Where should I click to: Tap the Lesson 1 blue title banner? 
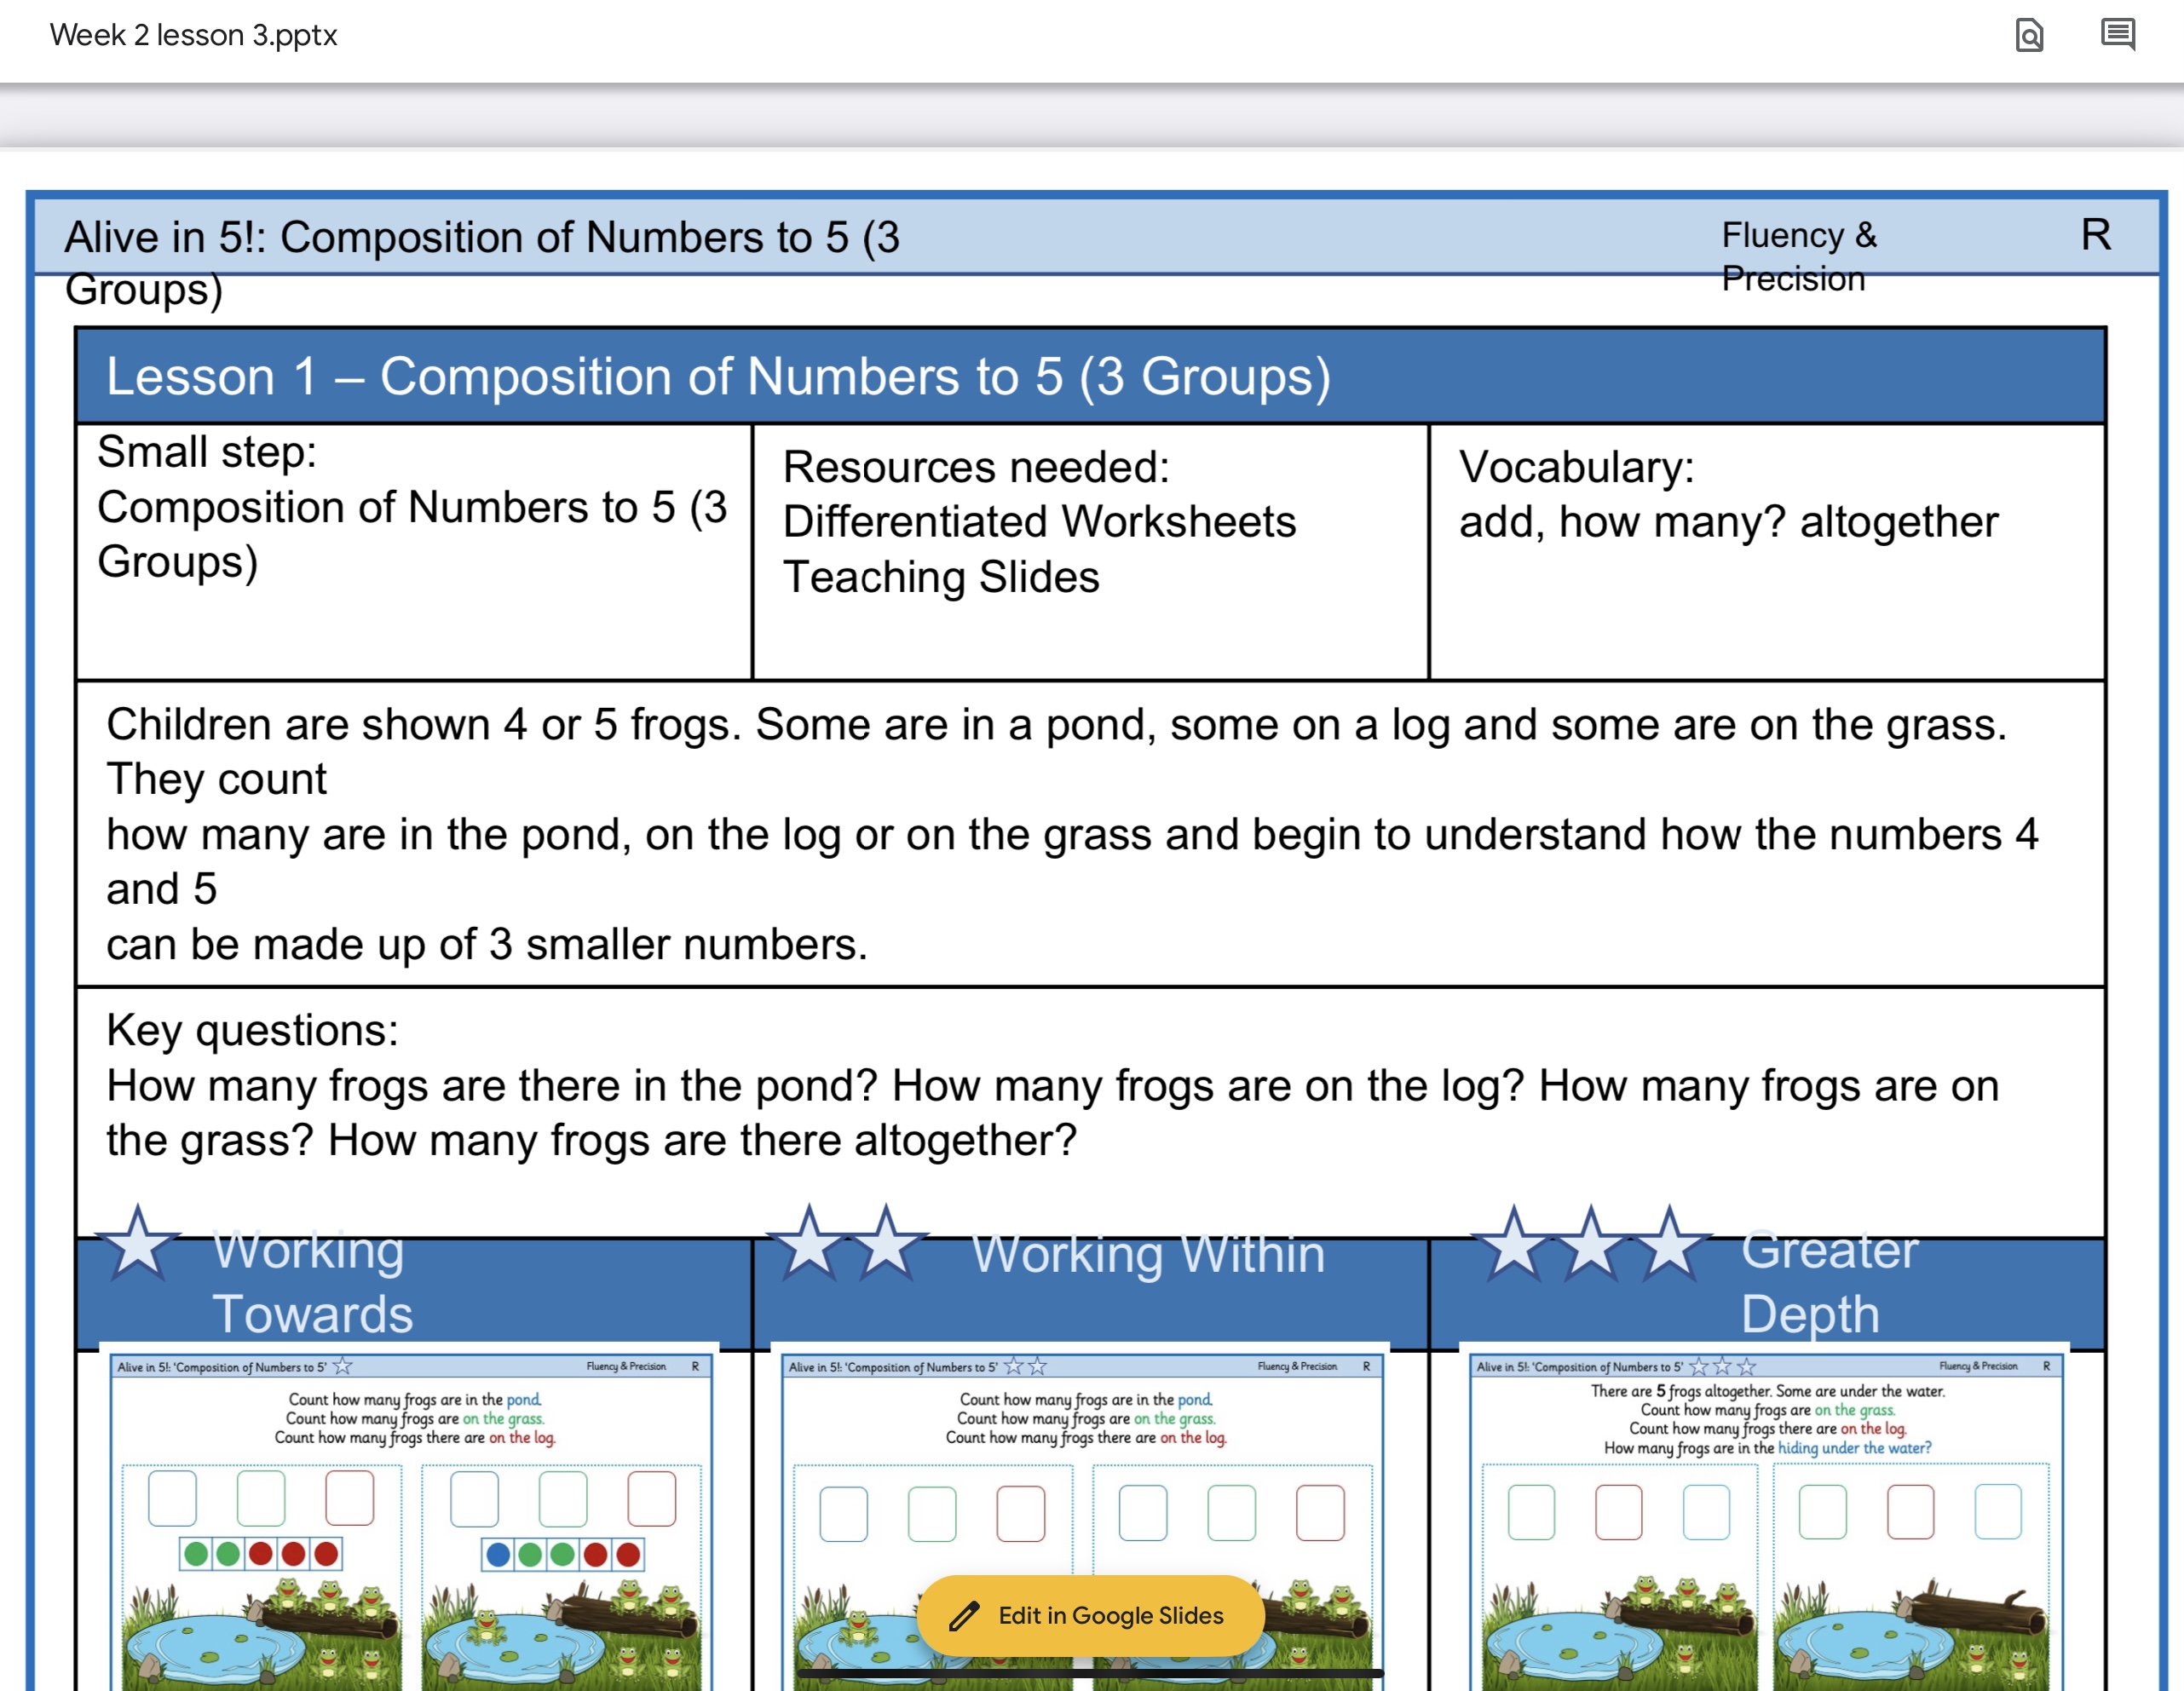tap(1091, 376)
